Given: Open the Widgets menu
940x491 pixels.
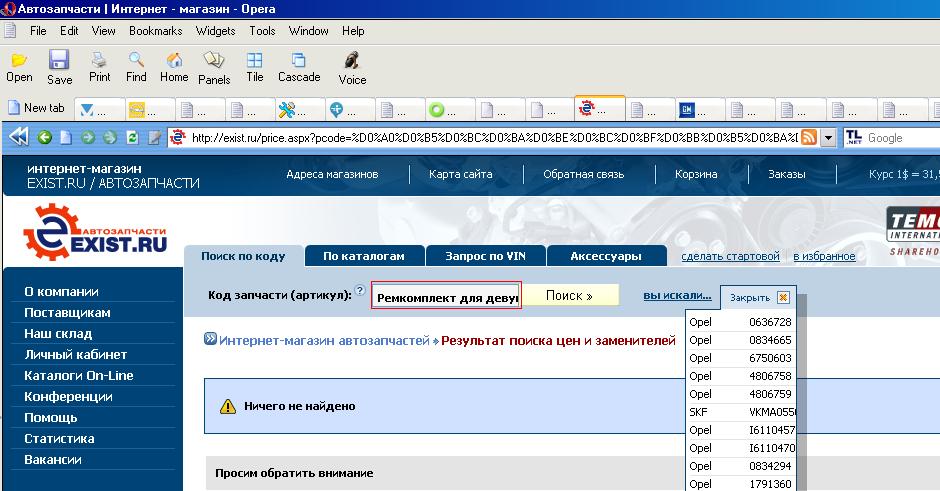Looking at the screenshot, I should click(215, 31).
